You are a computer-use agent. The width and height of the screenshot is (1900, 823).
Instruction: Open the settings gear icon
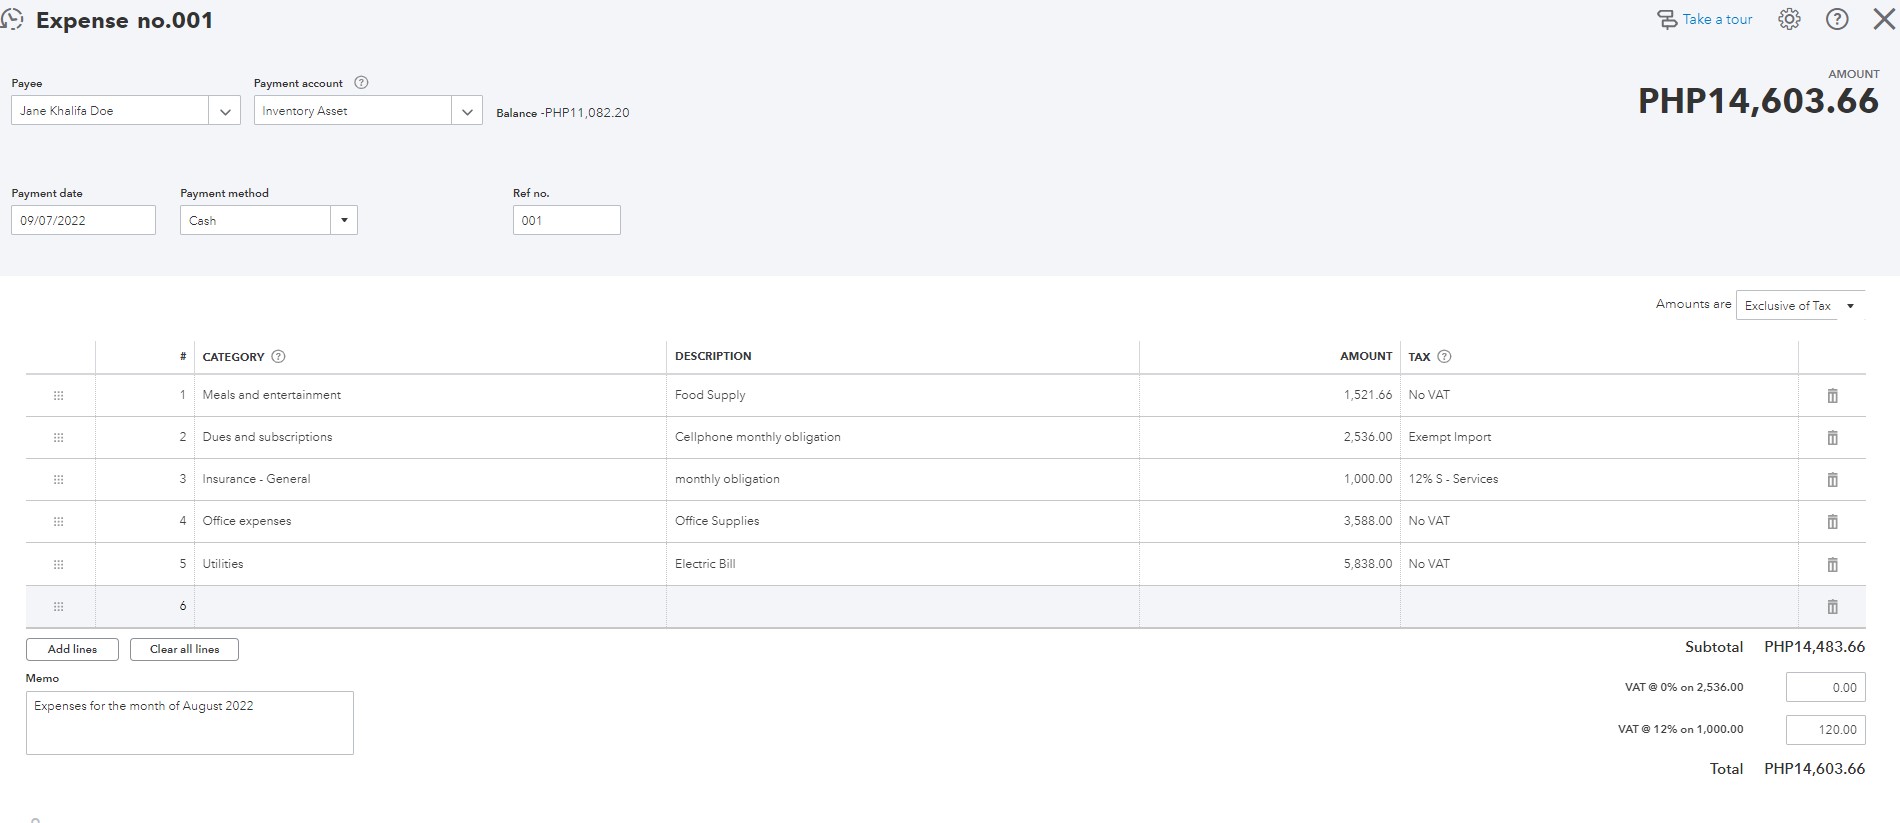[x=1789, y=19]
